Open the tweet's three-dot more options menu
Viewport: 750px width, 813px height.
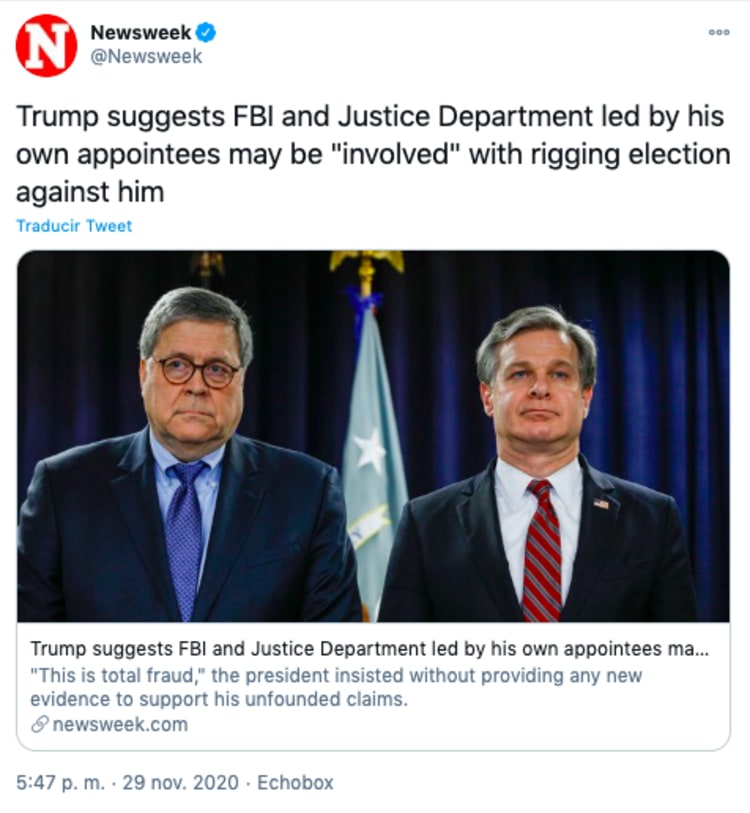click(719, 32)
